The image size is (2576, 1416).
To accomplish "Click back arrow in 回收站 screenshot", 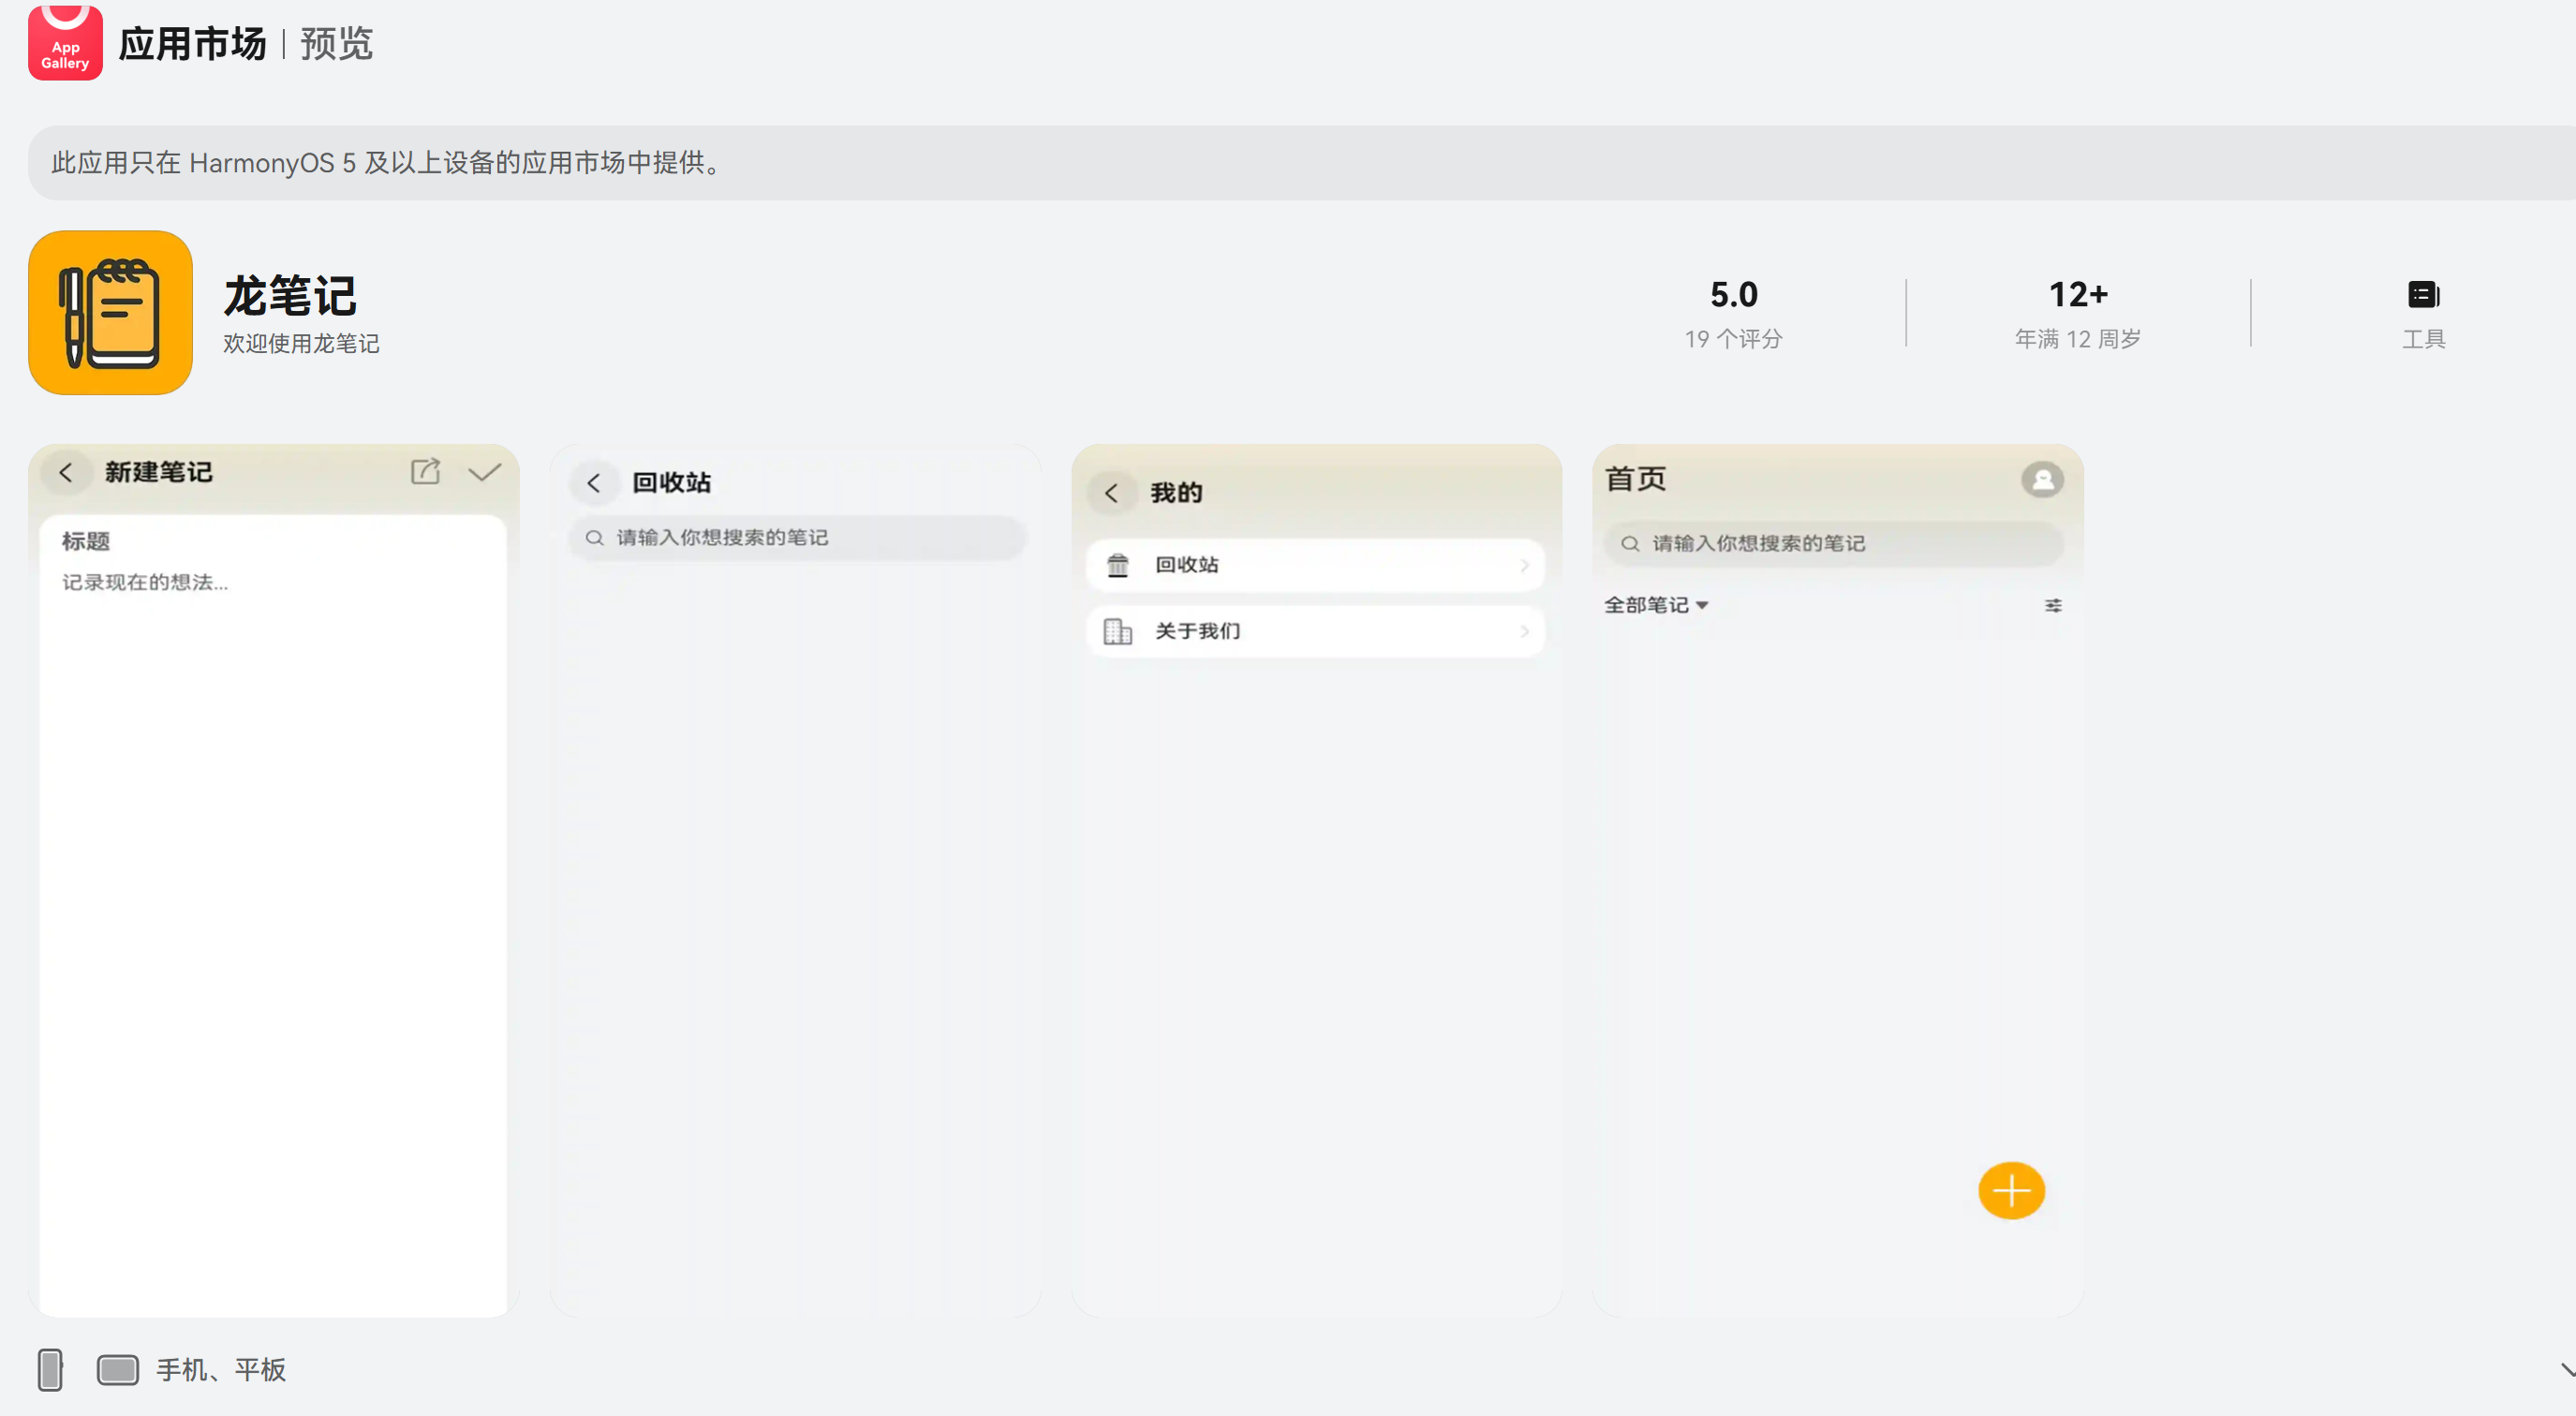I will (x=594, y=483).
